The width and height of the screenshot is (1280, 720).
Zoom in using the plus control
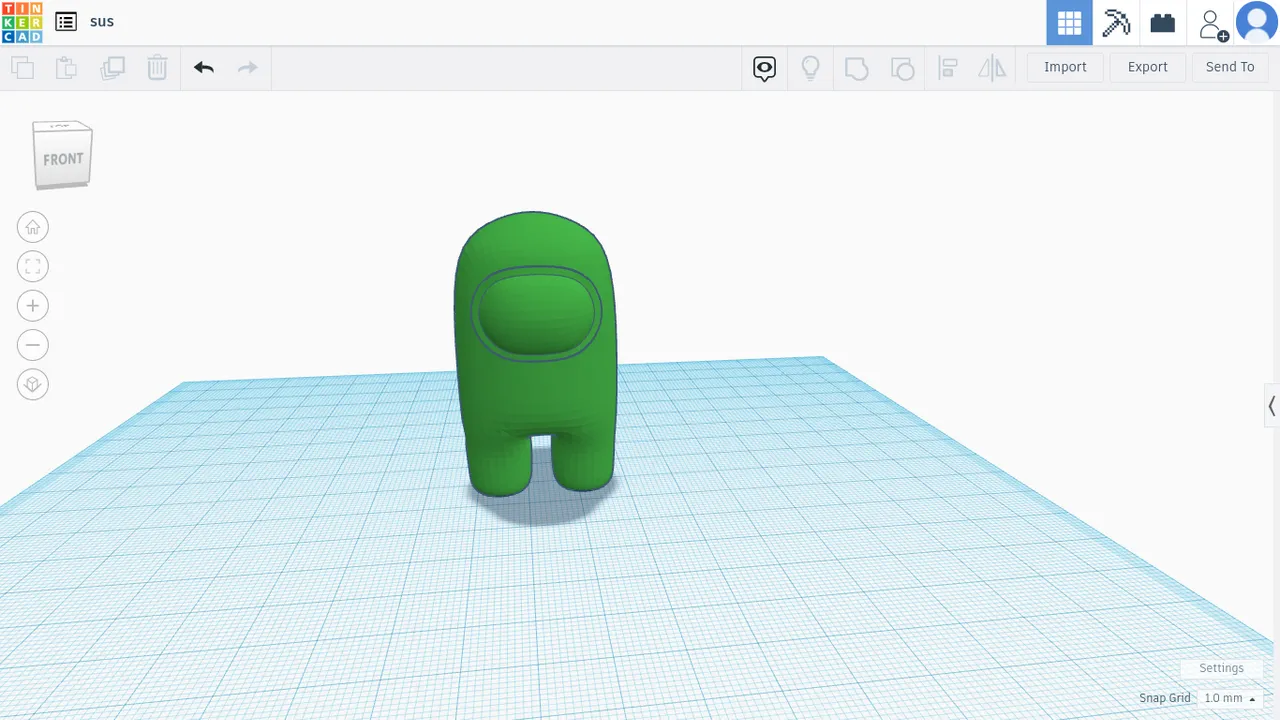click(x=33, y=305)
